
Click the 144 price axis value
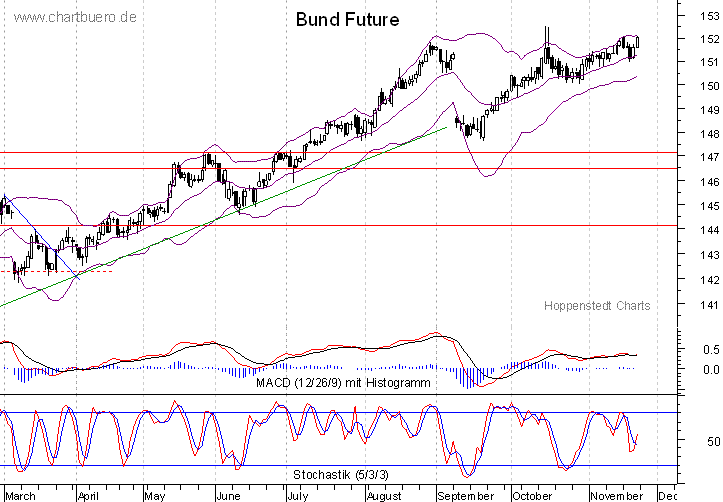tap(709, 230)
